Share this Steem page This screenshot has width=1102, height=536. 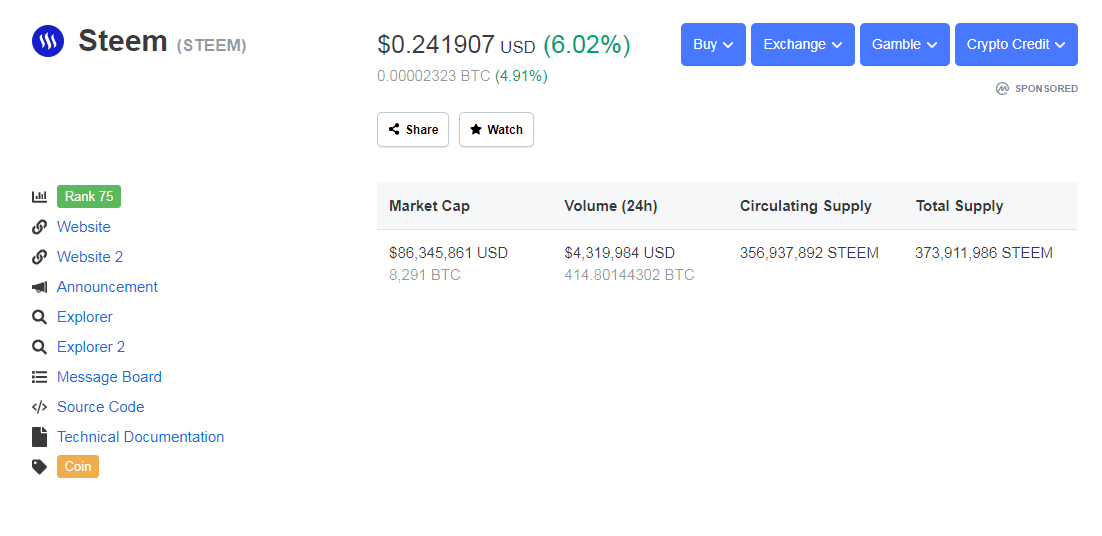pos(413,130)
